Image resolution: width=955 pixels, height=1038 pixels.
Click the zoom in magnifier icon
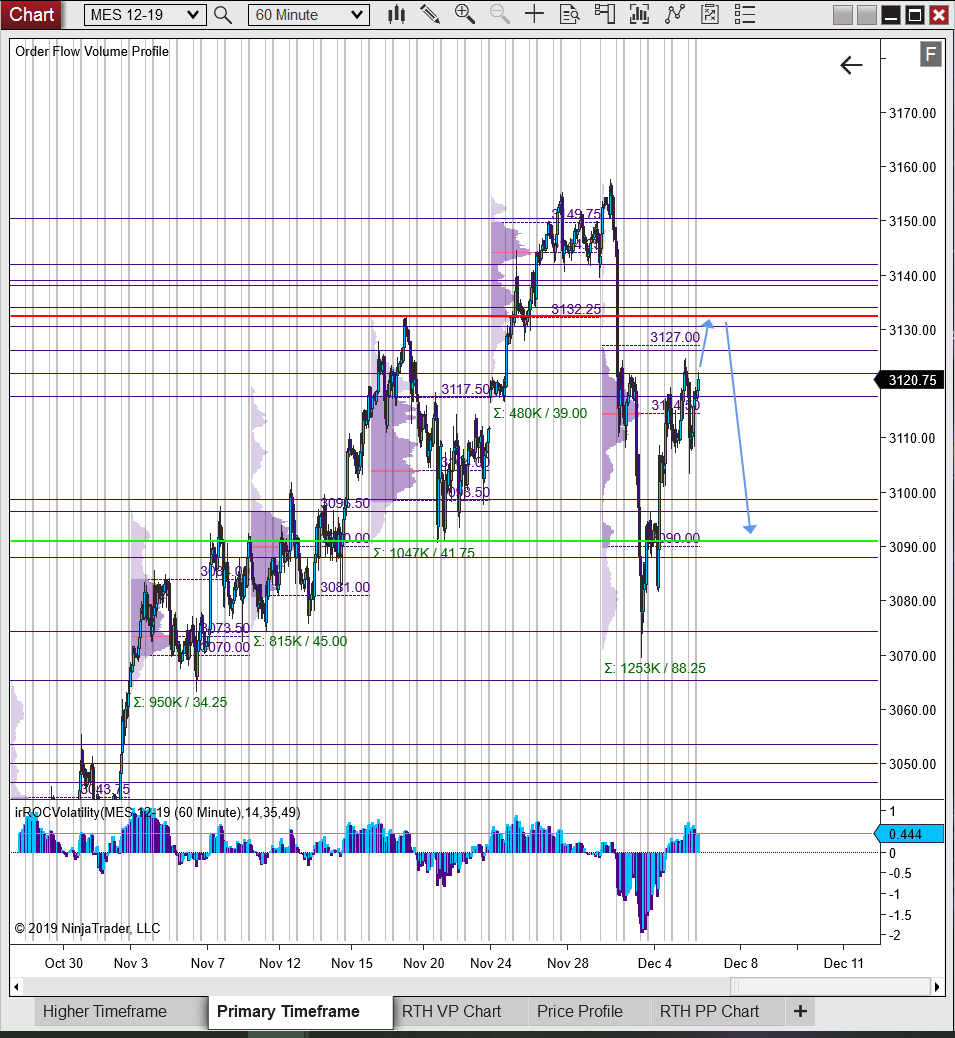(x=465, y=14)
